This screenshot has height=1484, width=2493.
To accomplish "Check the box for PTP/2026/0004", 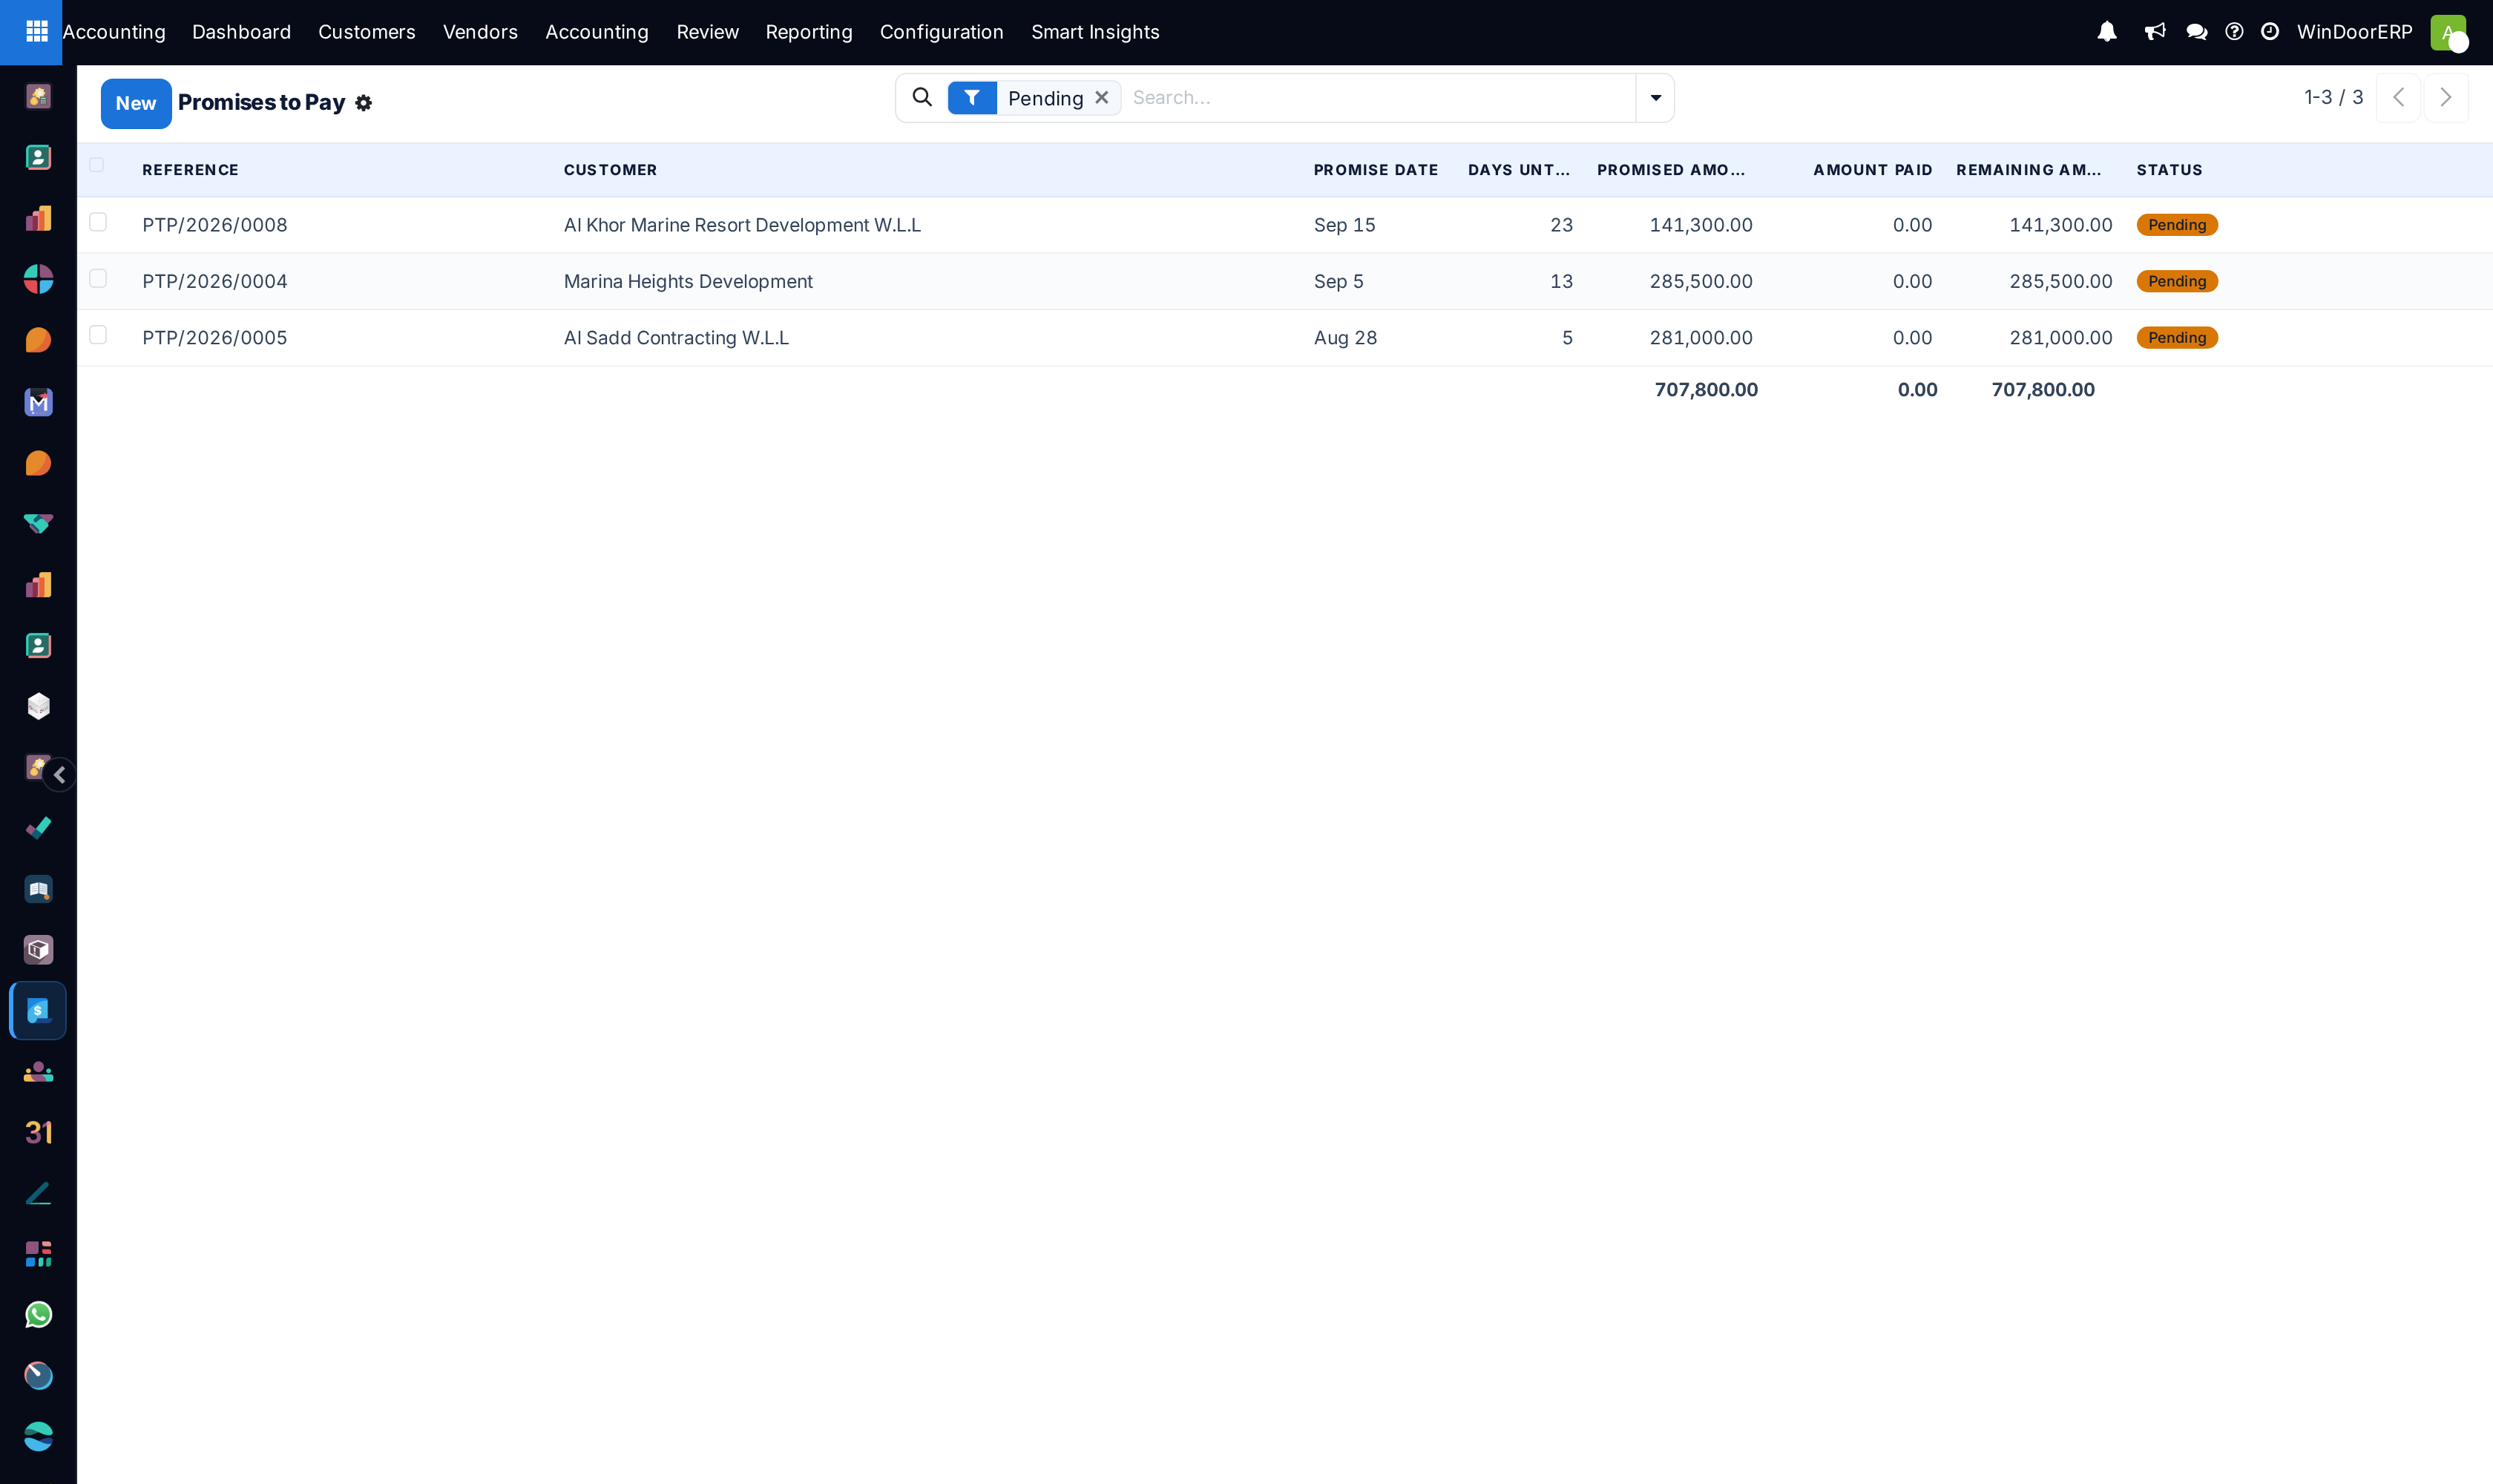I will pos(98,278).
